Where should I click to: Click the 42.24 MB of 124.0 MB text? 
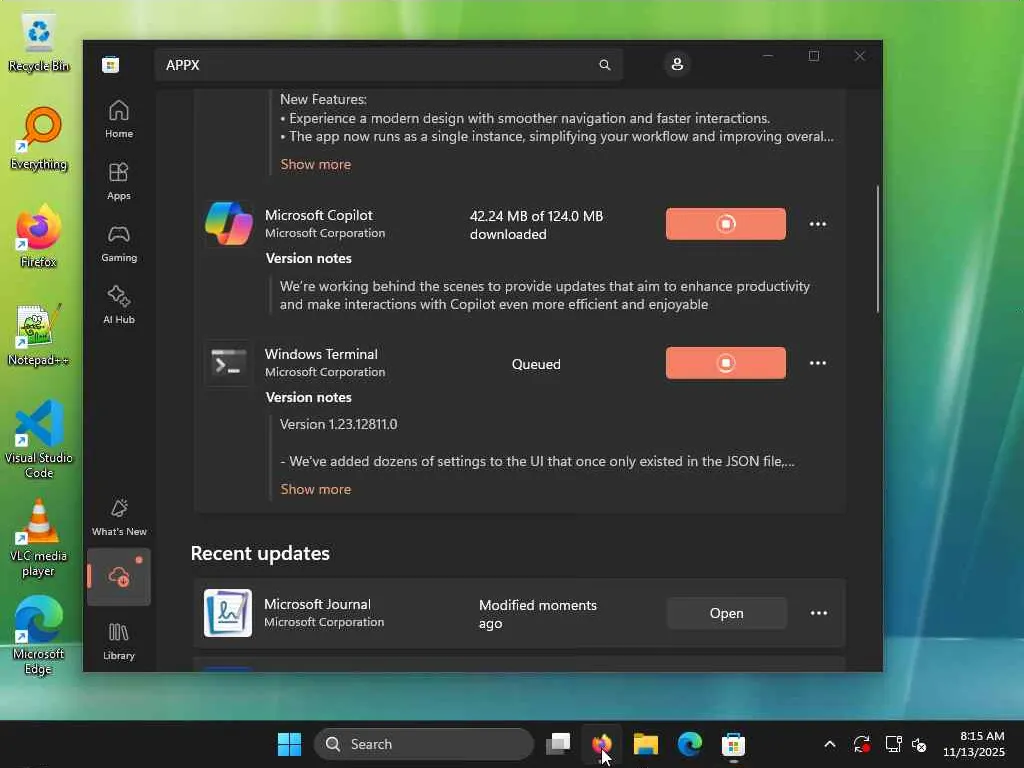(536, 216)
